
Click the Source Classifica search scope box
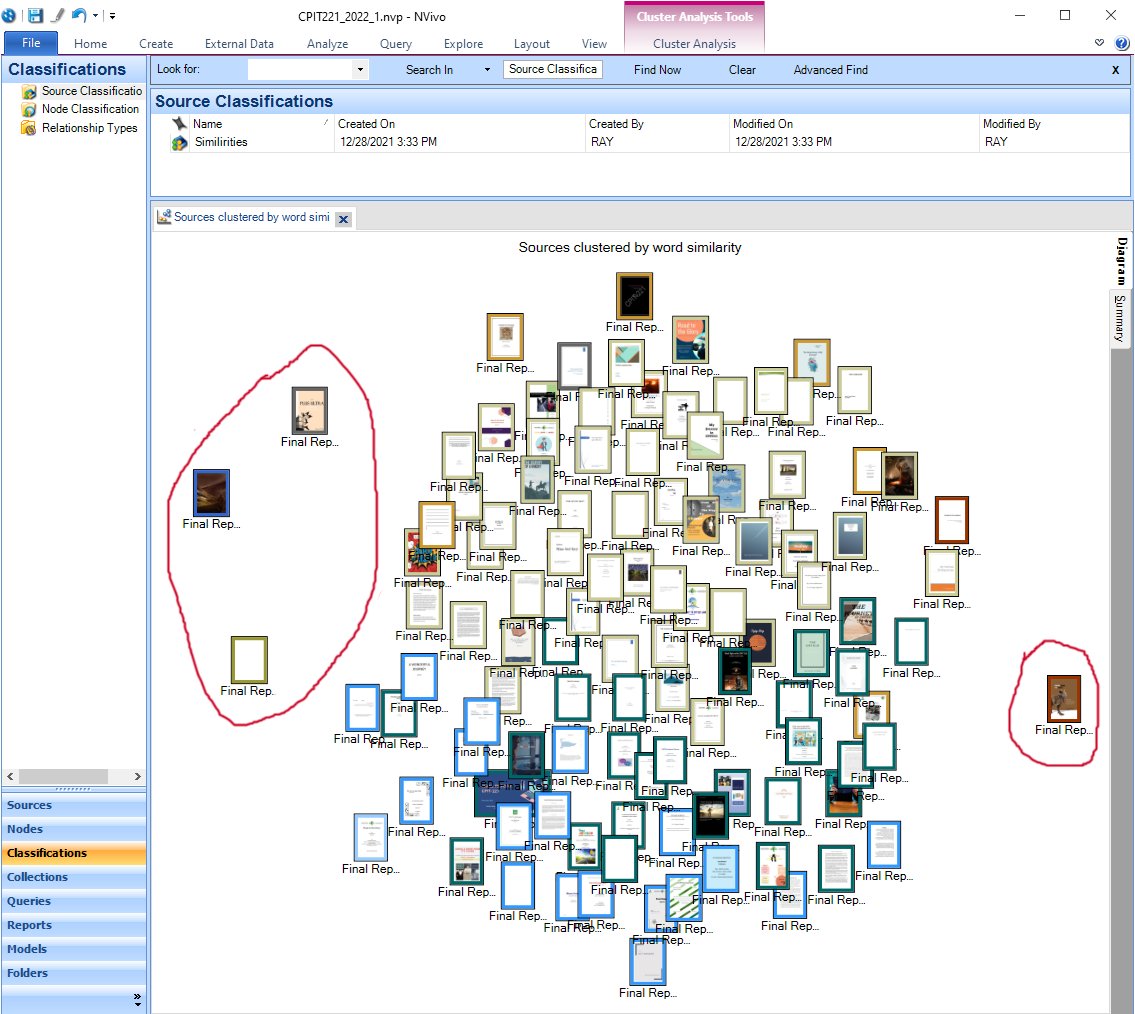click(x=552, y=69)
